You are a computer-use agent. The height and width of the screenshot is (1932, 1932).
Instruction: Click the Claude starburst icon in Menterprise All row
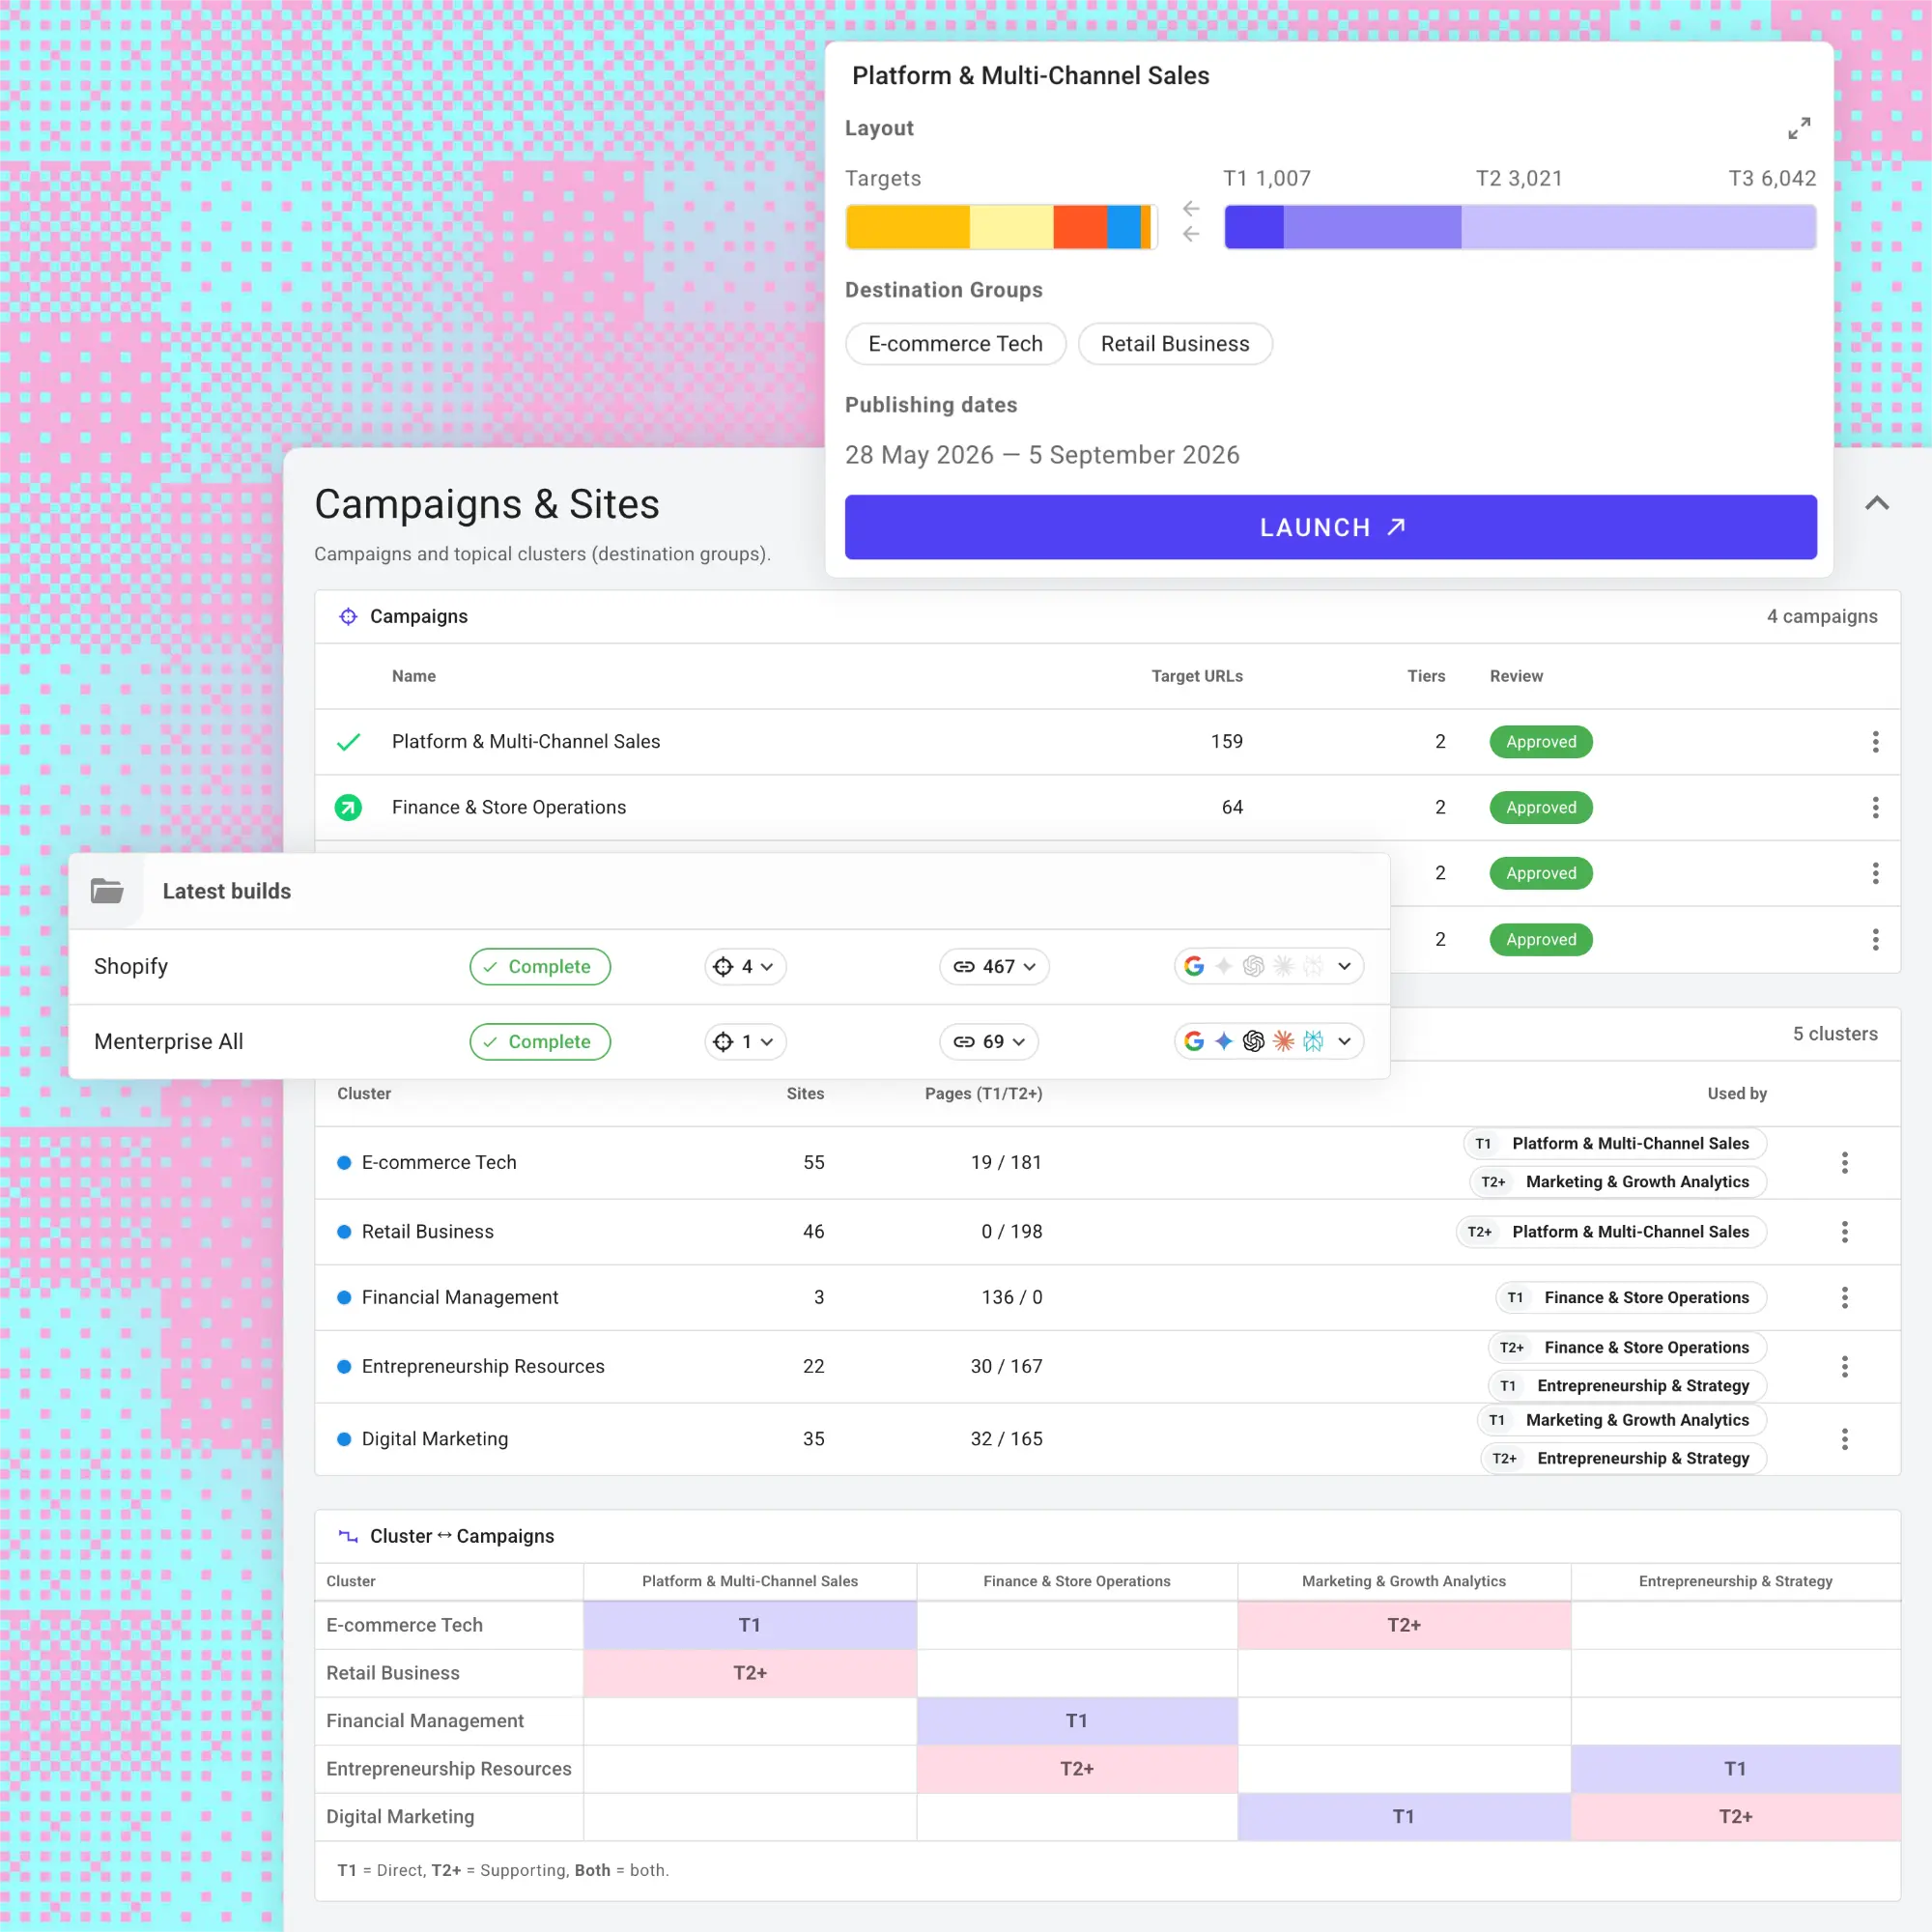pyautogui.click(x=1284, y=1041)
